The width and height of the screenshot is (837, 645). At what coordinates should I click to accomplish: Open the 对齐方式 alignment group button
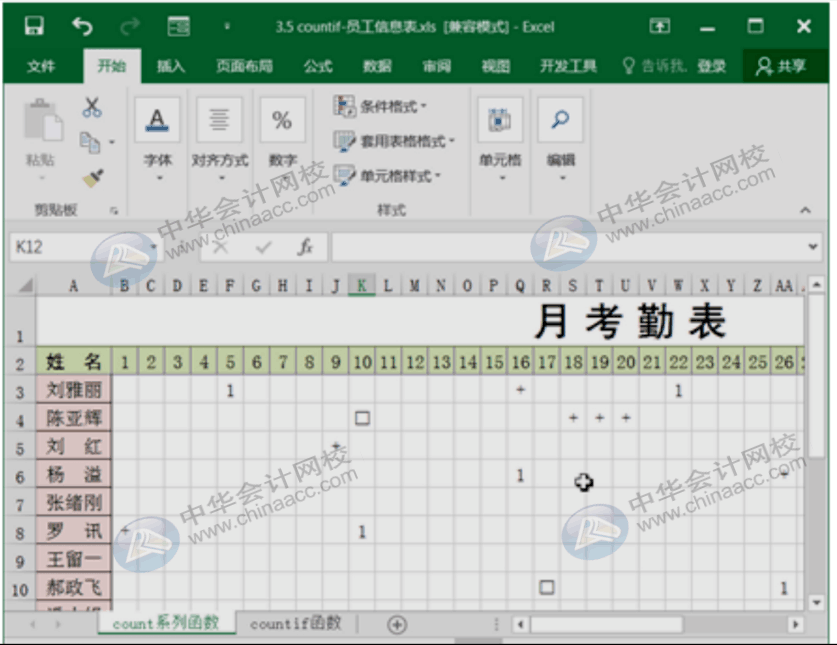(219, 138)
